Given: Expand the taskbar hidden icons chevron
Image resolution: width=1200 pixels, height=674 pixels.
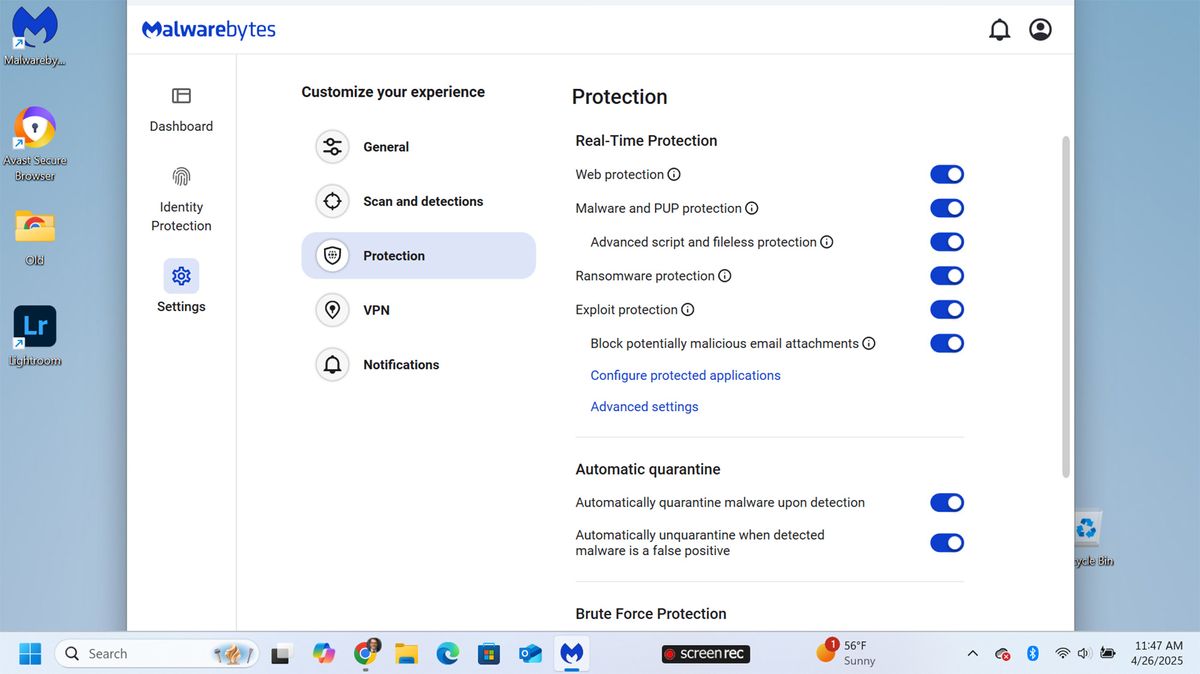Looking at the screenshot, I should click(x=972, y=653).
